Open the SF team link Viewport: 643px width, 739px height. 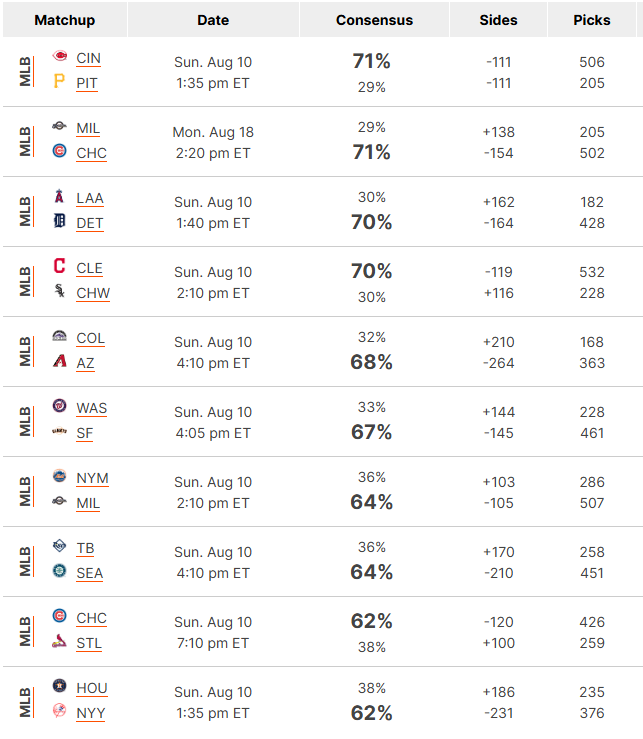click(x=85, y=433)
